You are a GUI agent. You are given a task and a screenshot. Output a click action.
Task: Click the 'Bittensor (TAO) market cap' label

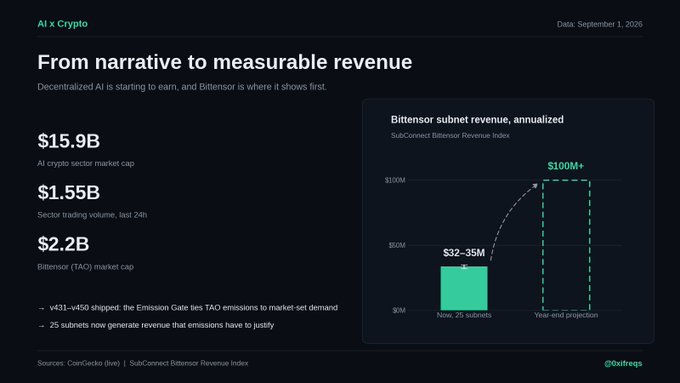(x=85, y=267)
